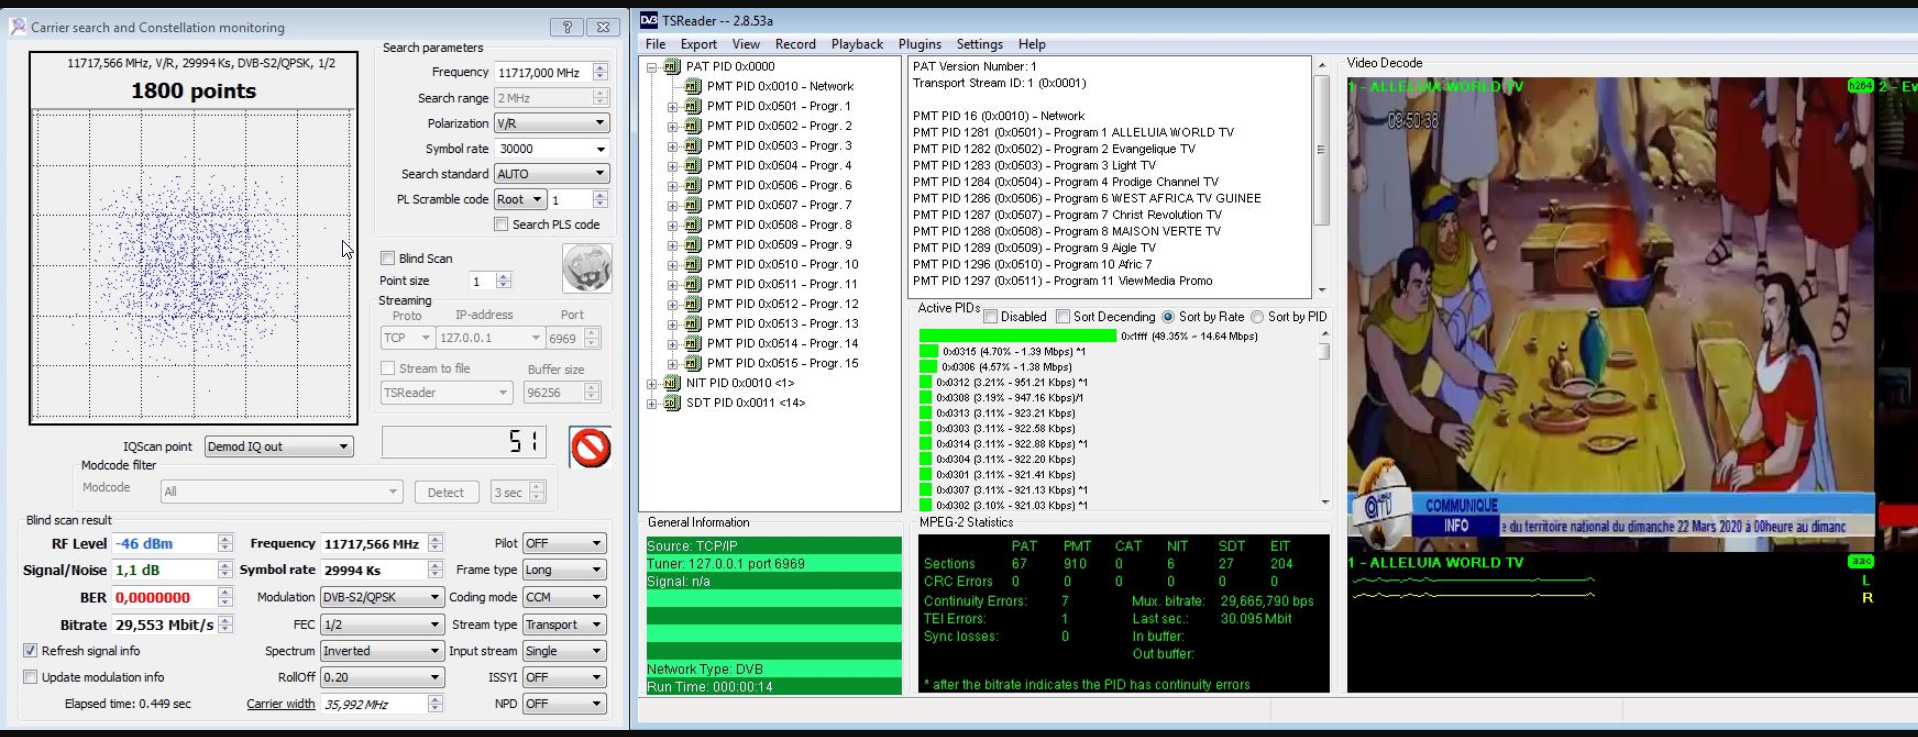Click the Carrier width link
Screen dimensions: 1918x737
point(280,704)
